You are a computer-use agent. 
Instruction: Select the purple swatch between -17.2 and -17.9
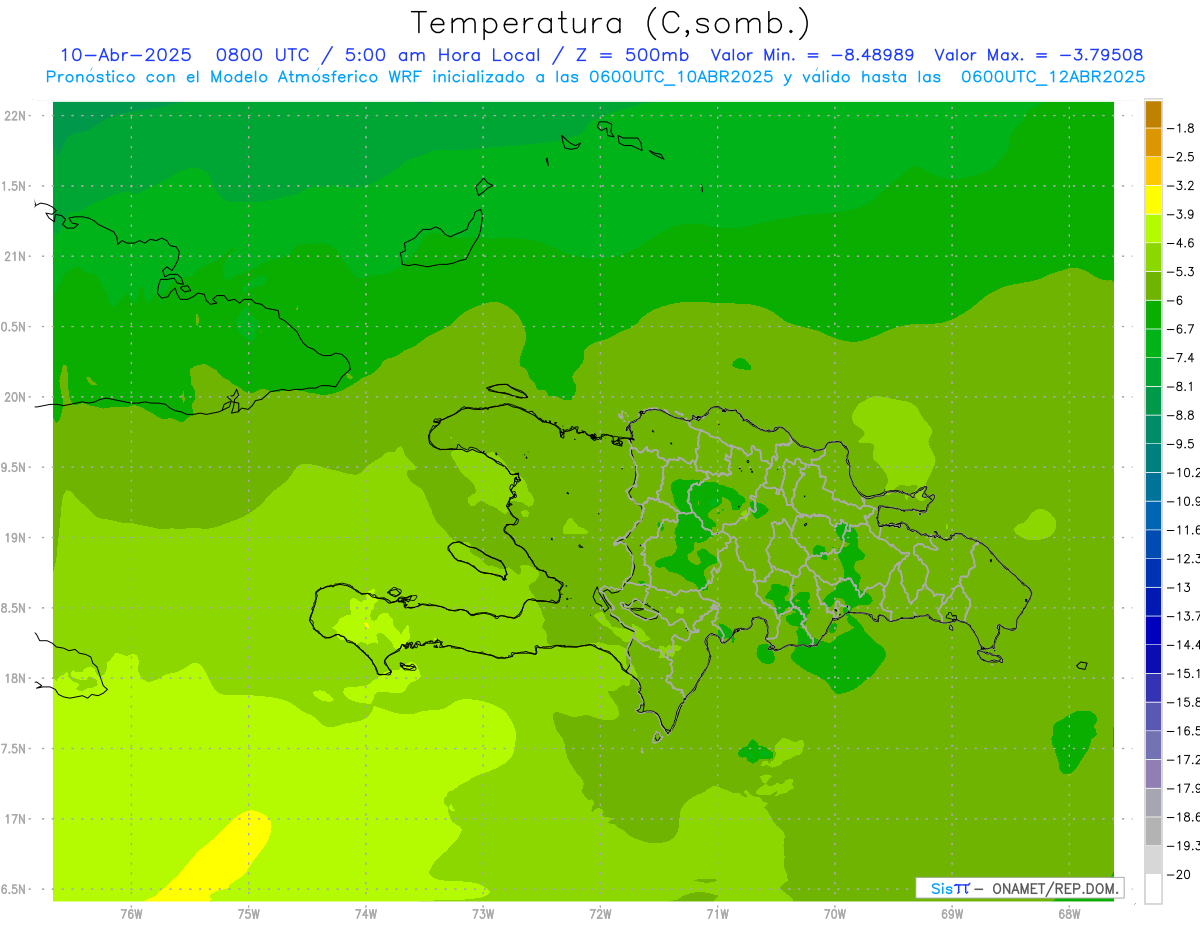point(1153,773)
